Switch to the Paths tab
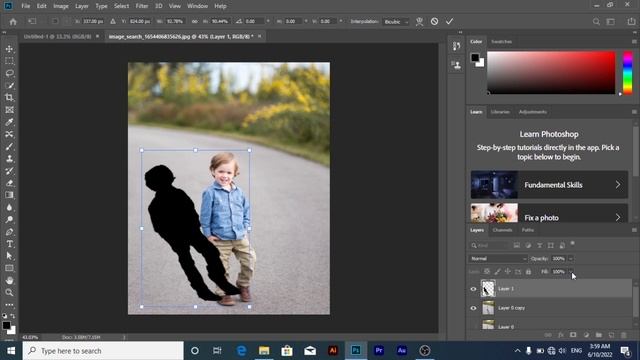The height and width of the screenshot is (360, 640). 527,230
